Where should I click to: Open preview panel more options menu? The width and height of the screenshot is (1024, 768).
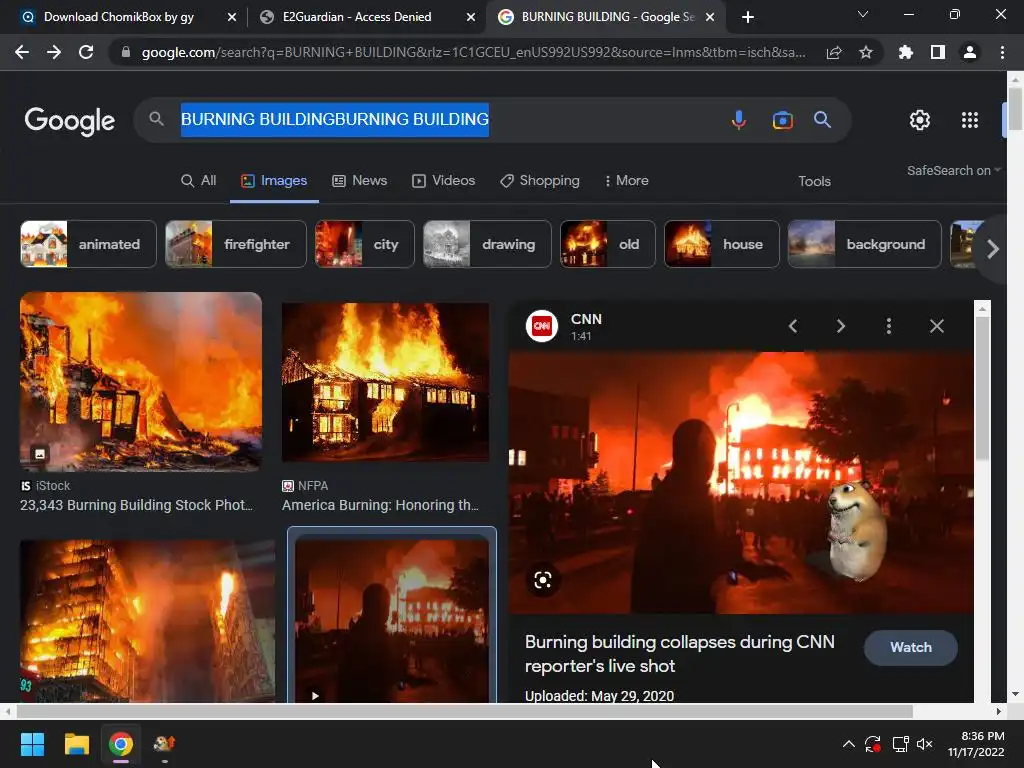pos(889,326)
